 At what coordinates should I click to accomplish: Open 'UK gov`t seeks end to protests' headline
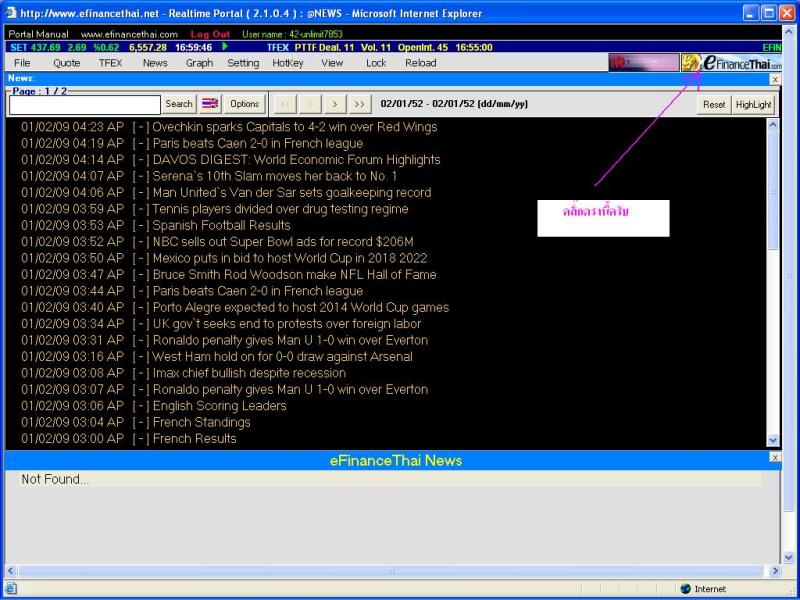(287, 323)
